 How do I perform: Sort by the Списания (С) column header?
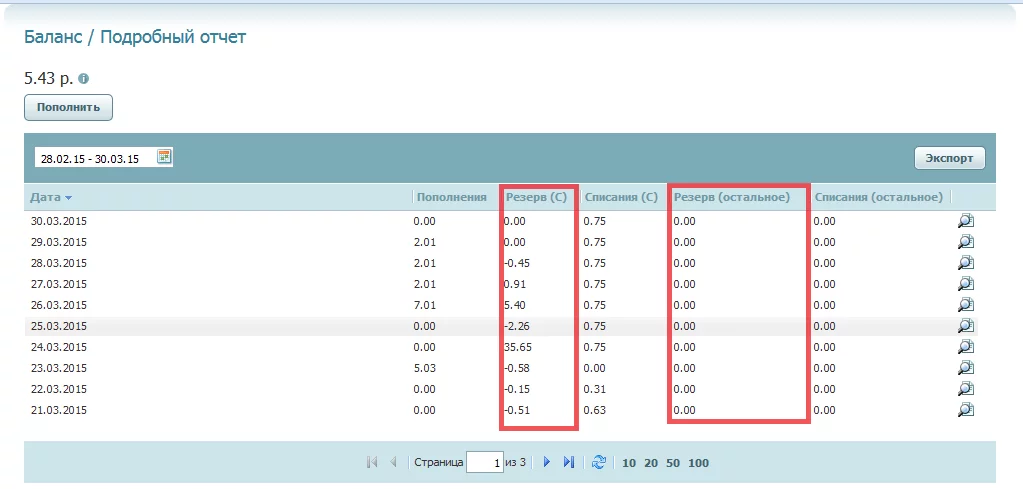620,197
